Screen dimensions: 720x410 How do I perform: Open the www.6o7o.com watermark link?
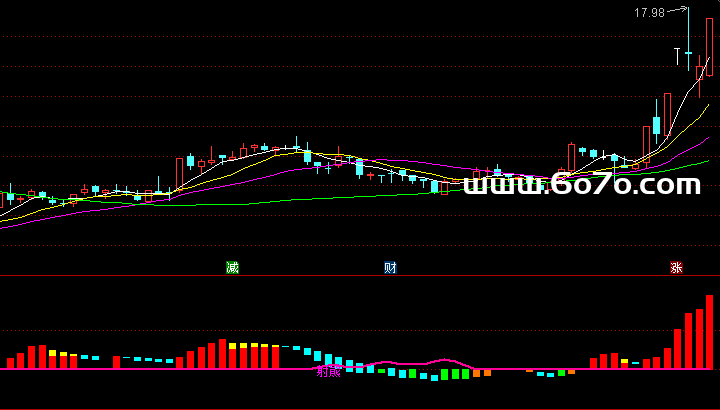pos(582,185)
